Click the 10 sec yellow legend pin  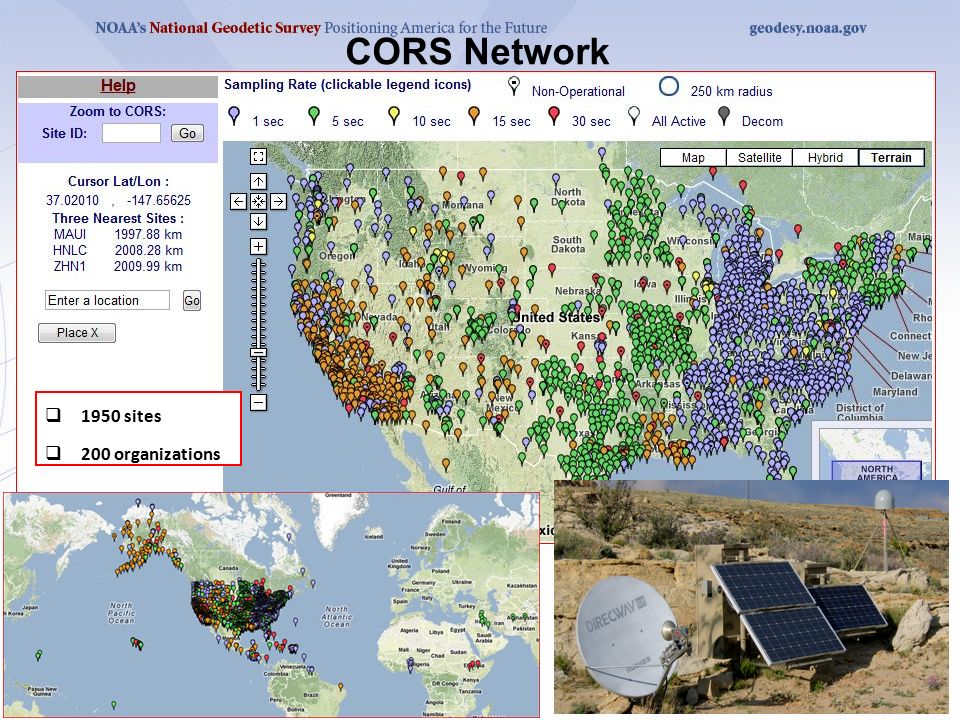point(394,116)
